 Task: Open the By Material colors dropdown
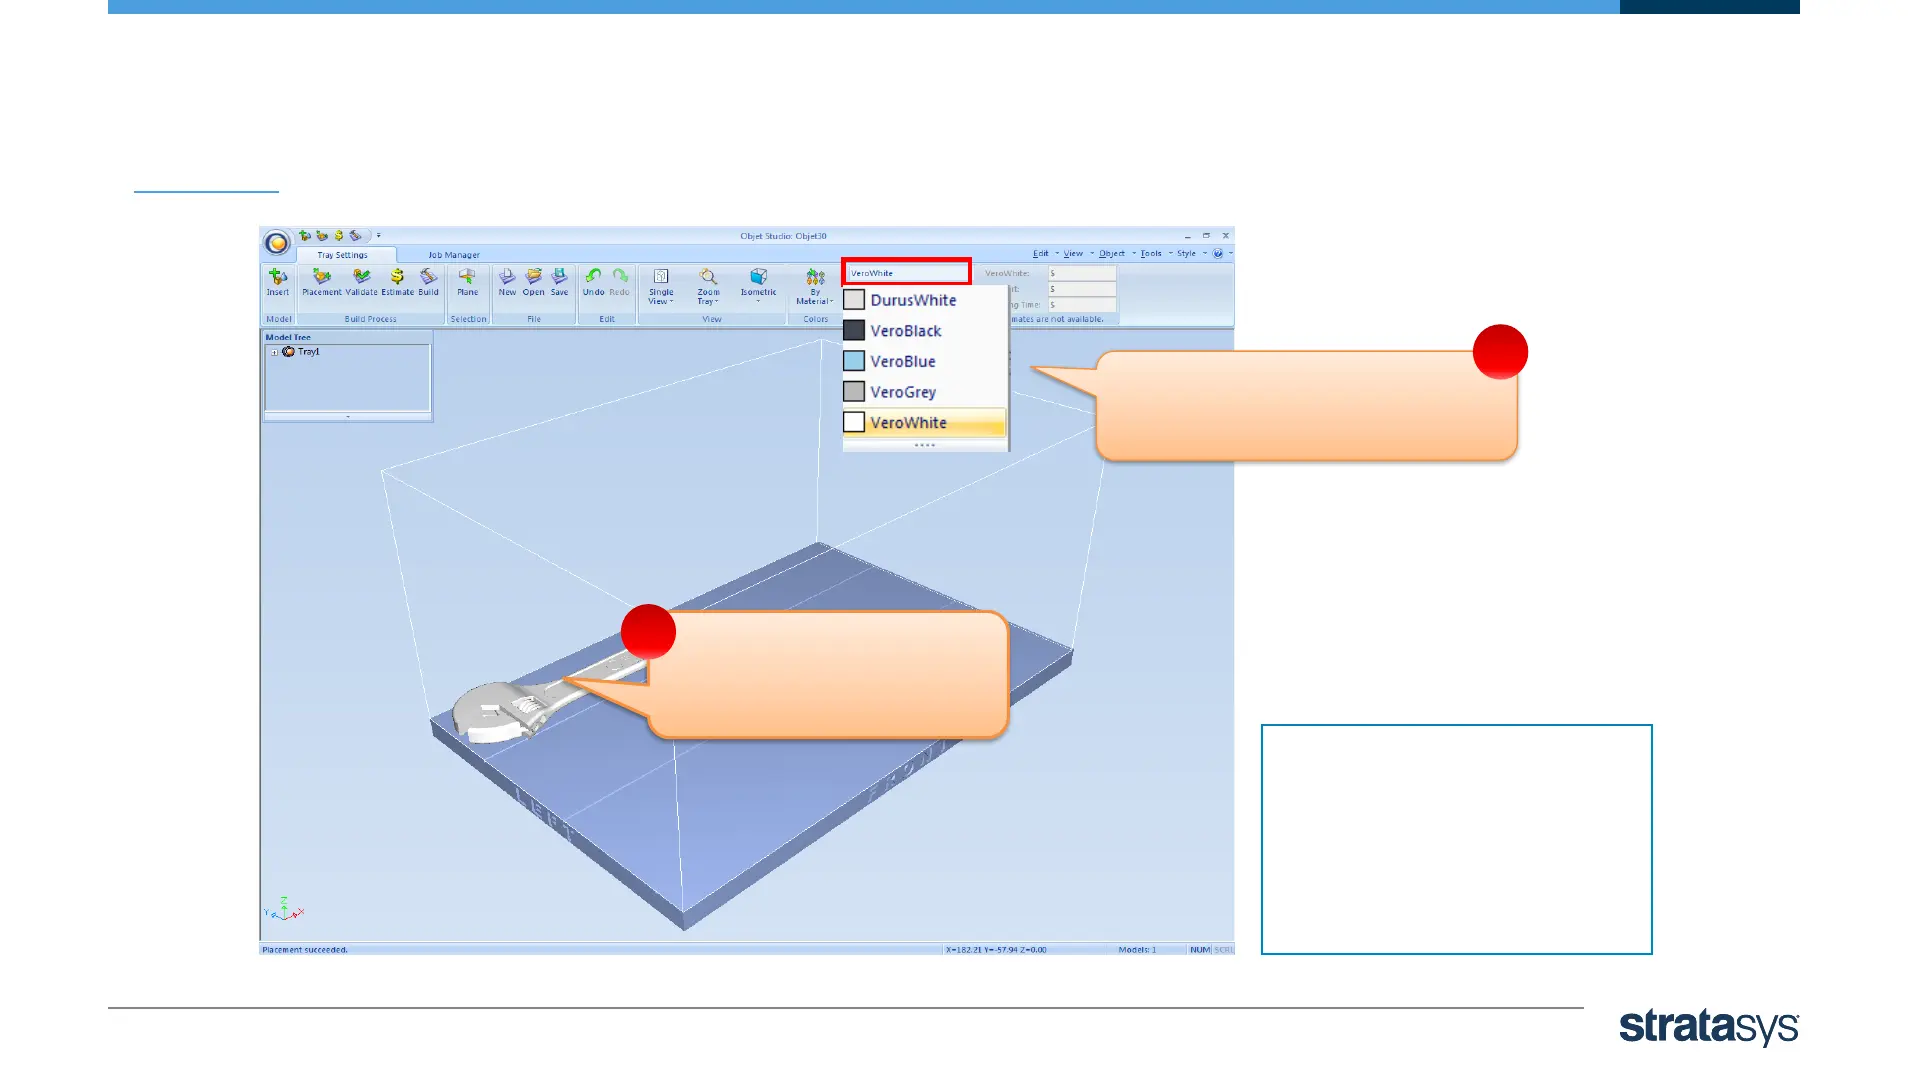pyautogui.click(x=815, y=285)
